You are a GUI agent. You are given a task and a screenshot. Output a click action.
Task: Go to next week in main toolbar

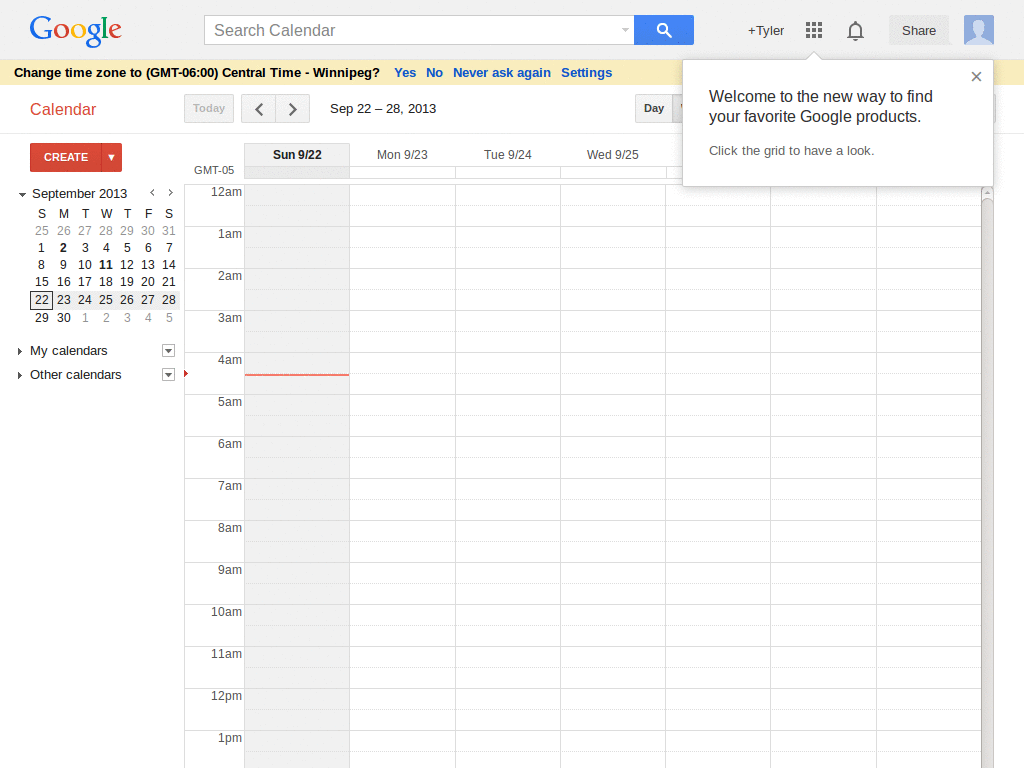293,108
